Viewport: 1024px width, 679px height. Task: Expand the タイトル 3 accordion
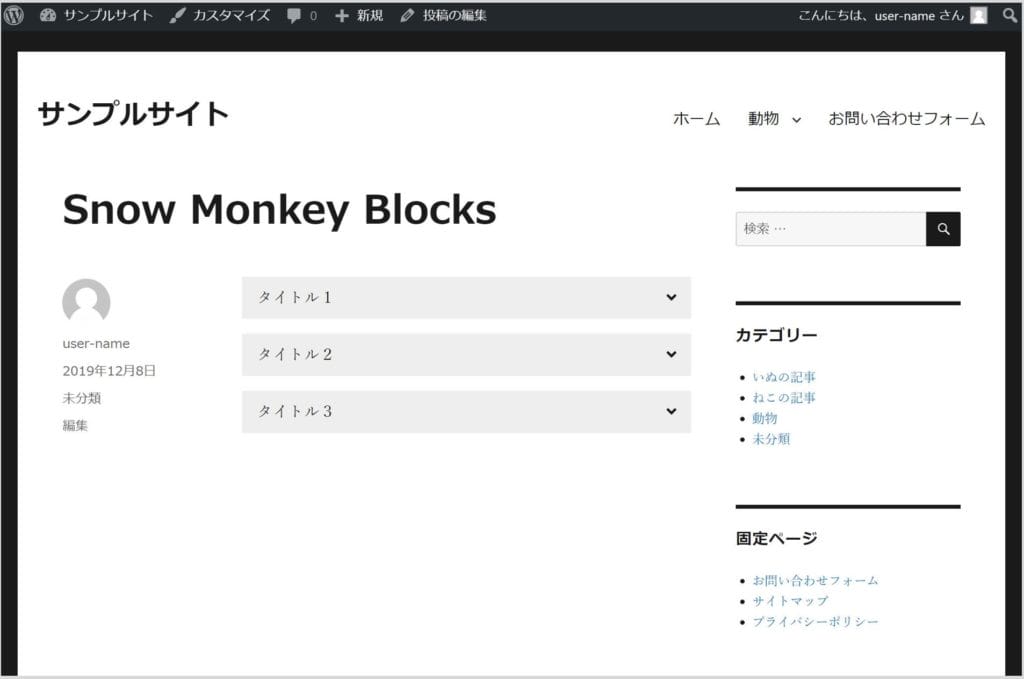tap(466, 411)
